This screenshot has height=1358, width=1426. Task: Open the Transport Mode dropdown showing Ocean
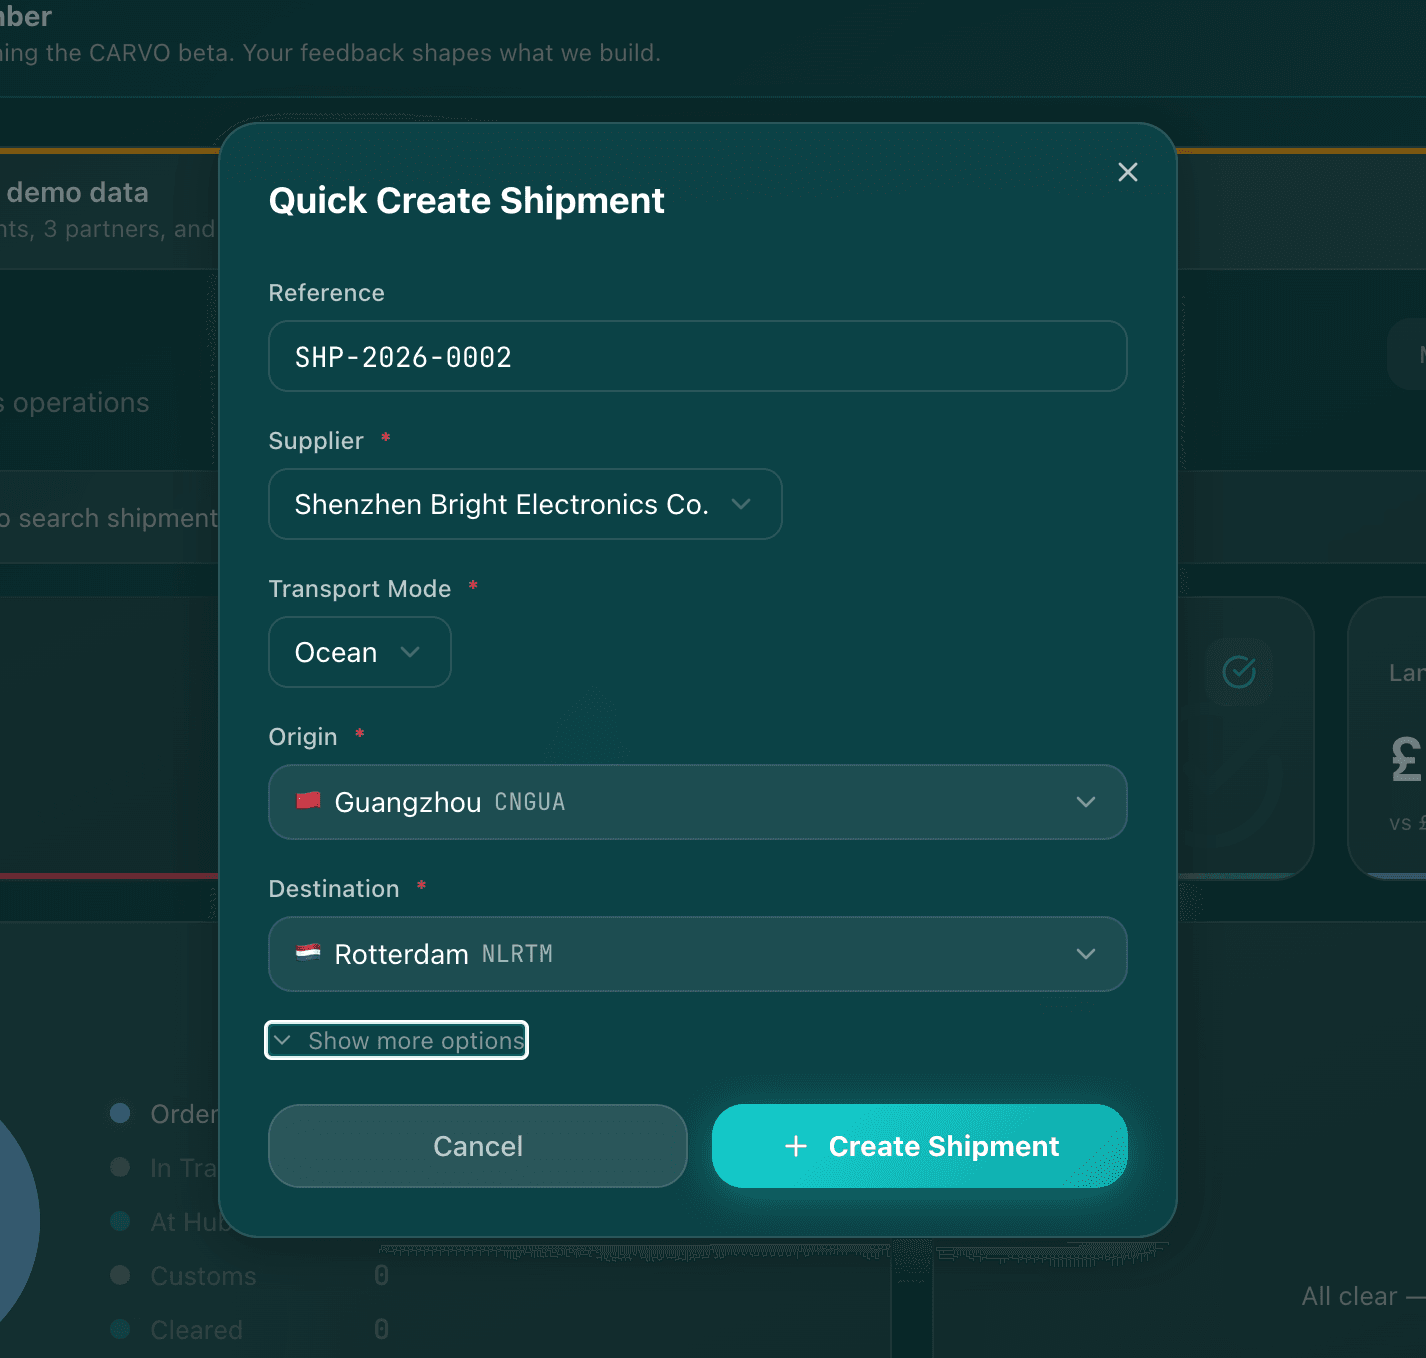point(359,652)
